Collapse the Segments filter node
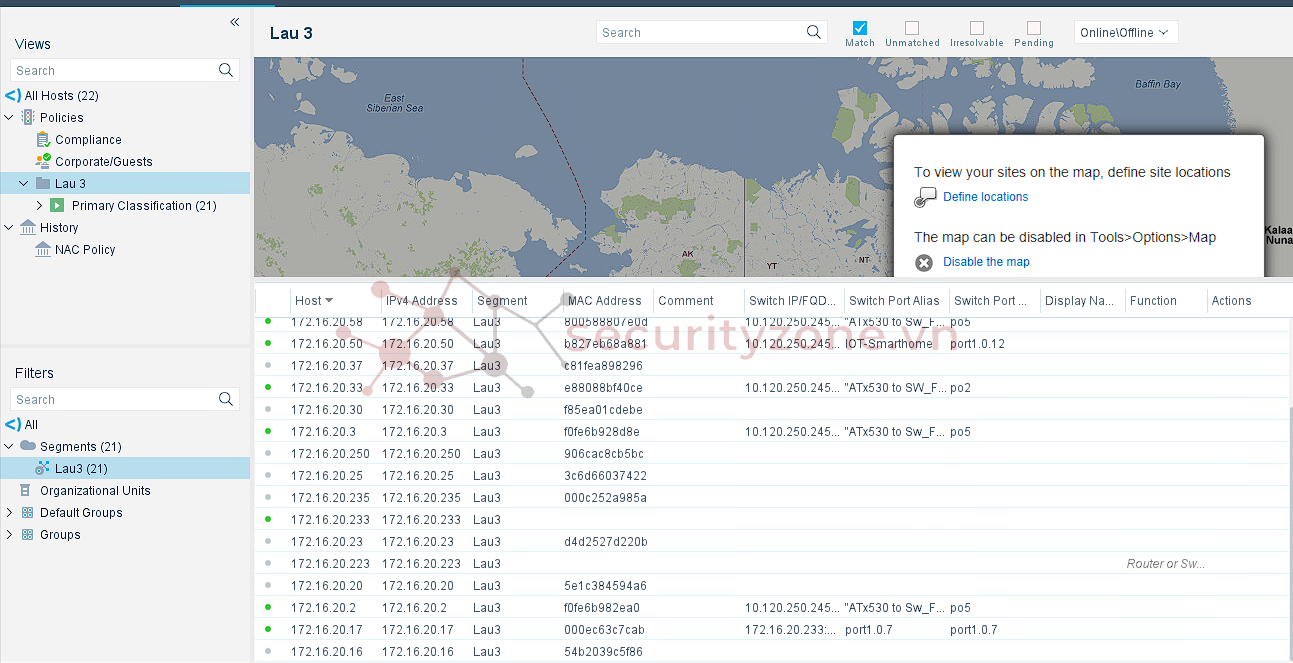 click(x=9, y=447)
